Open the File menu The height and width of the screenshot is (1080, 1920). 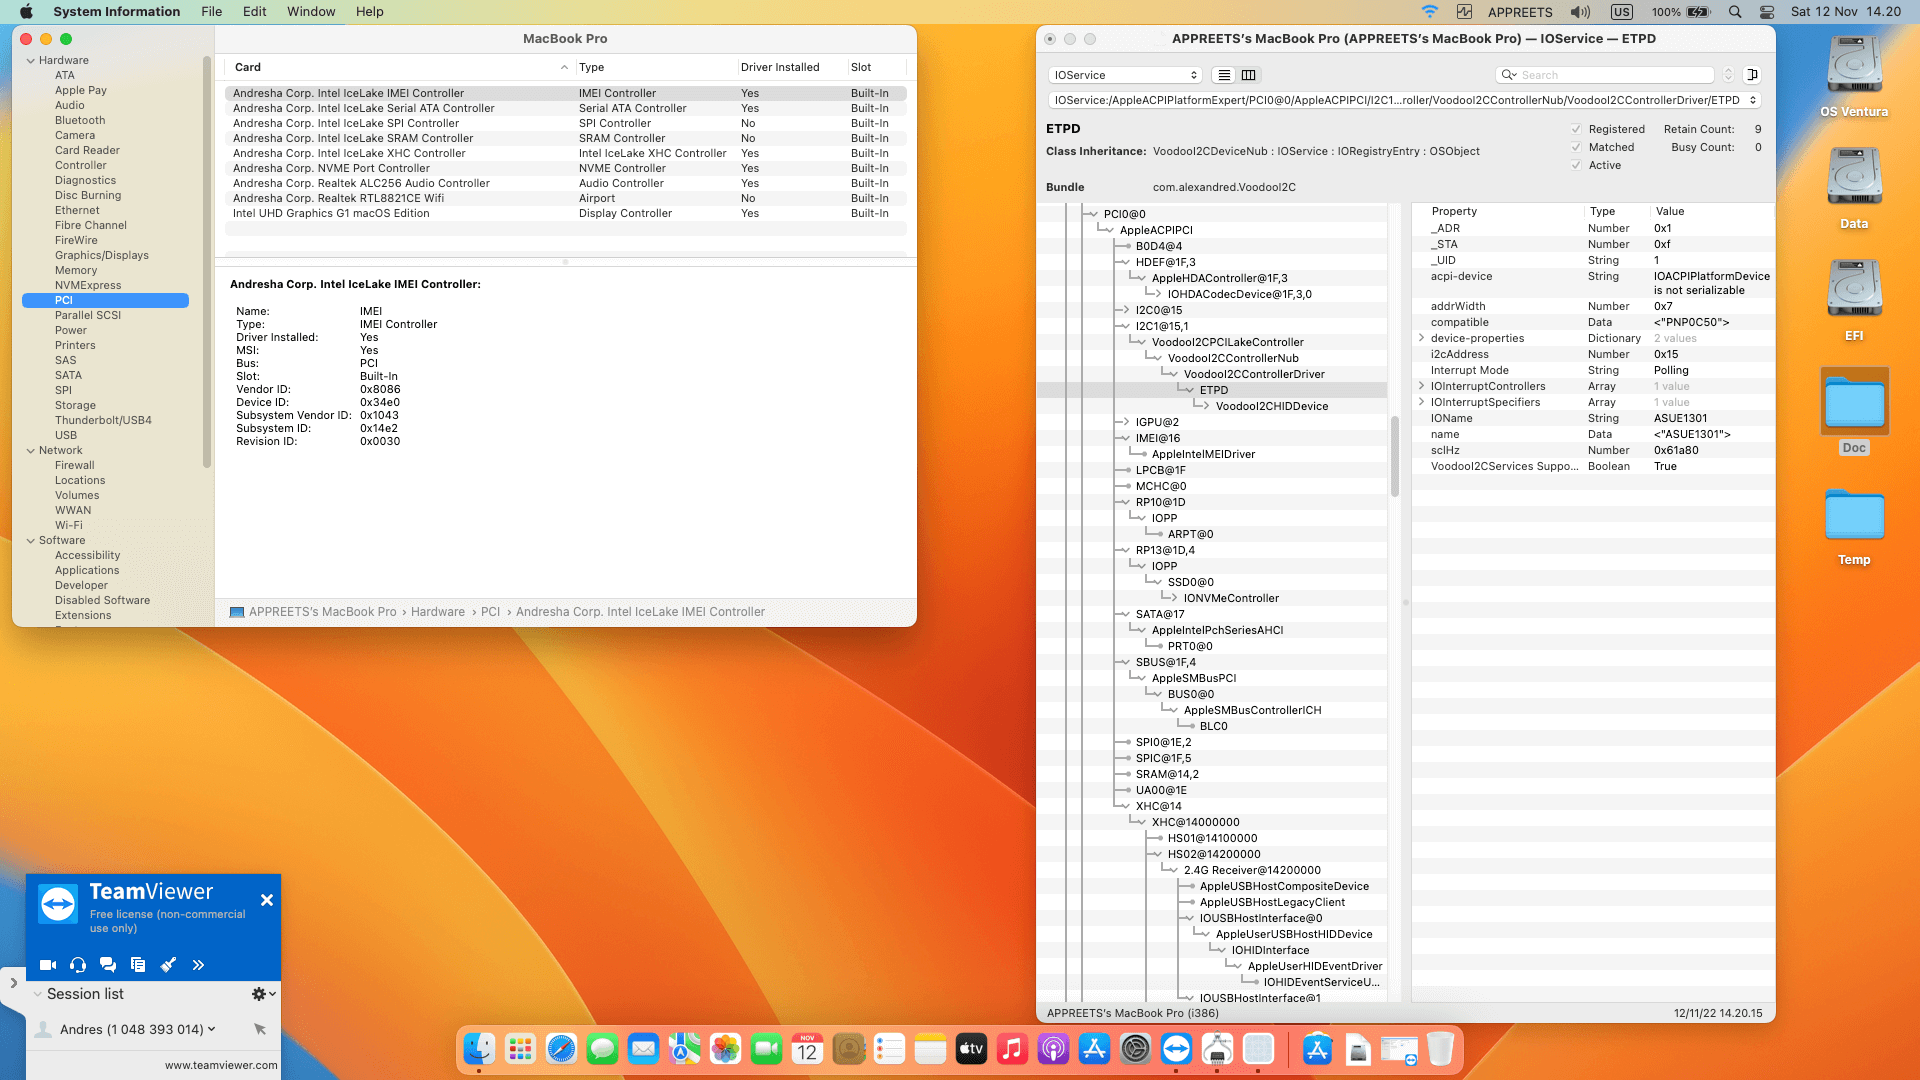(211, 12)
